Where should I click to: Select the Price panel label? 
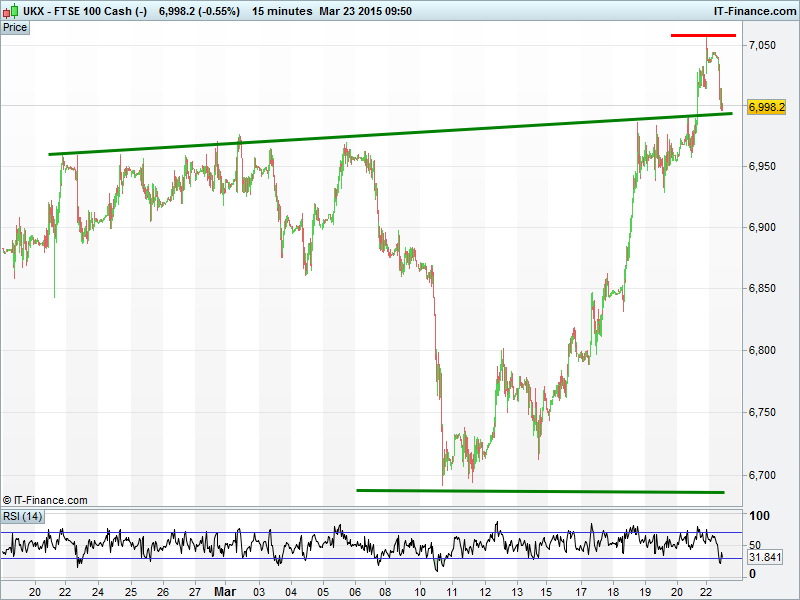point(15,28)
